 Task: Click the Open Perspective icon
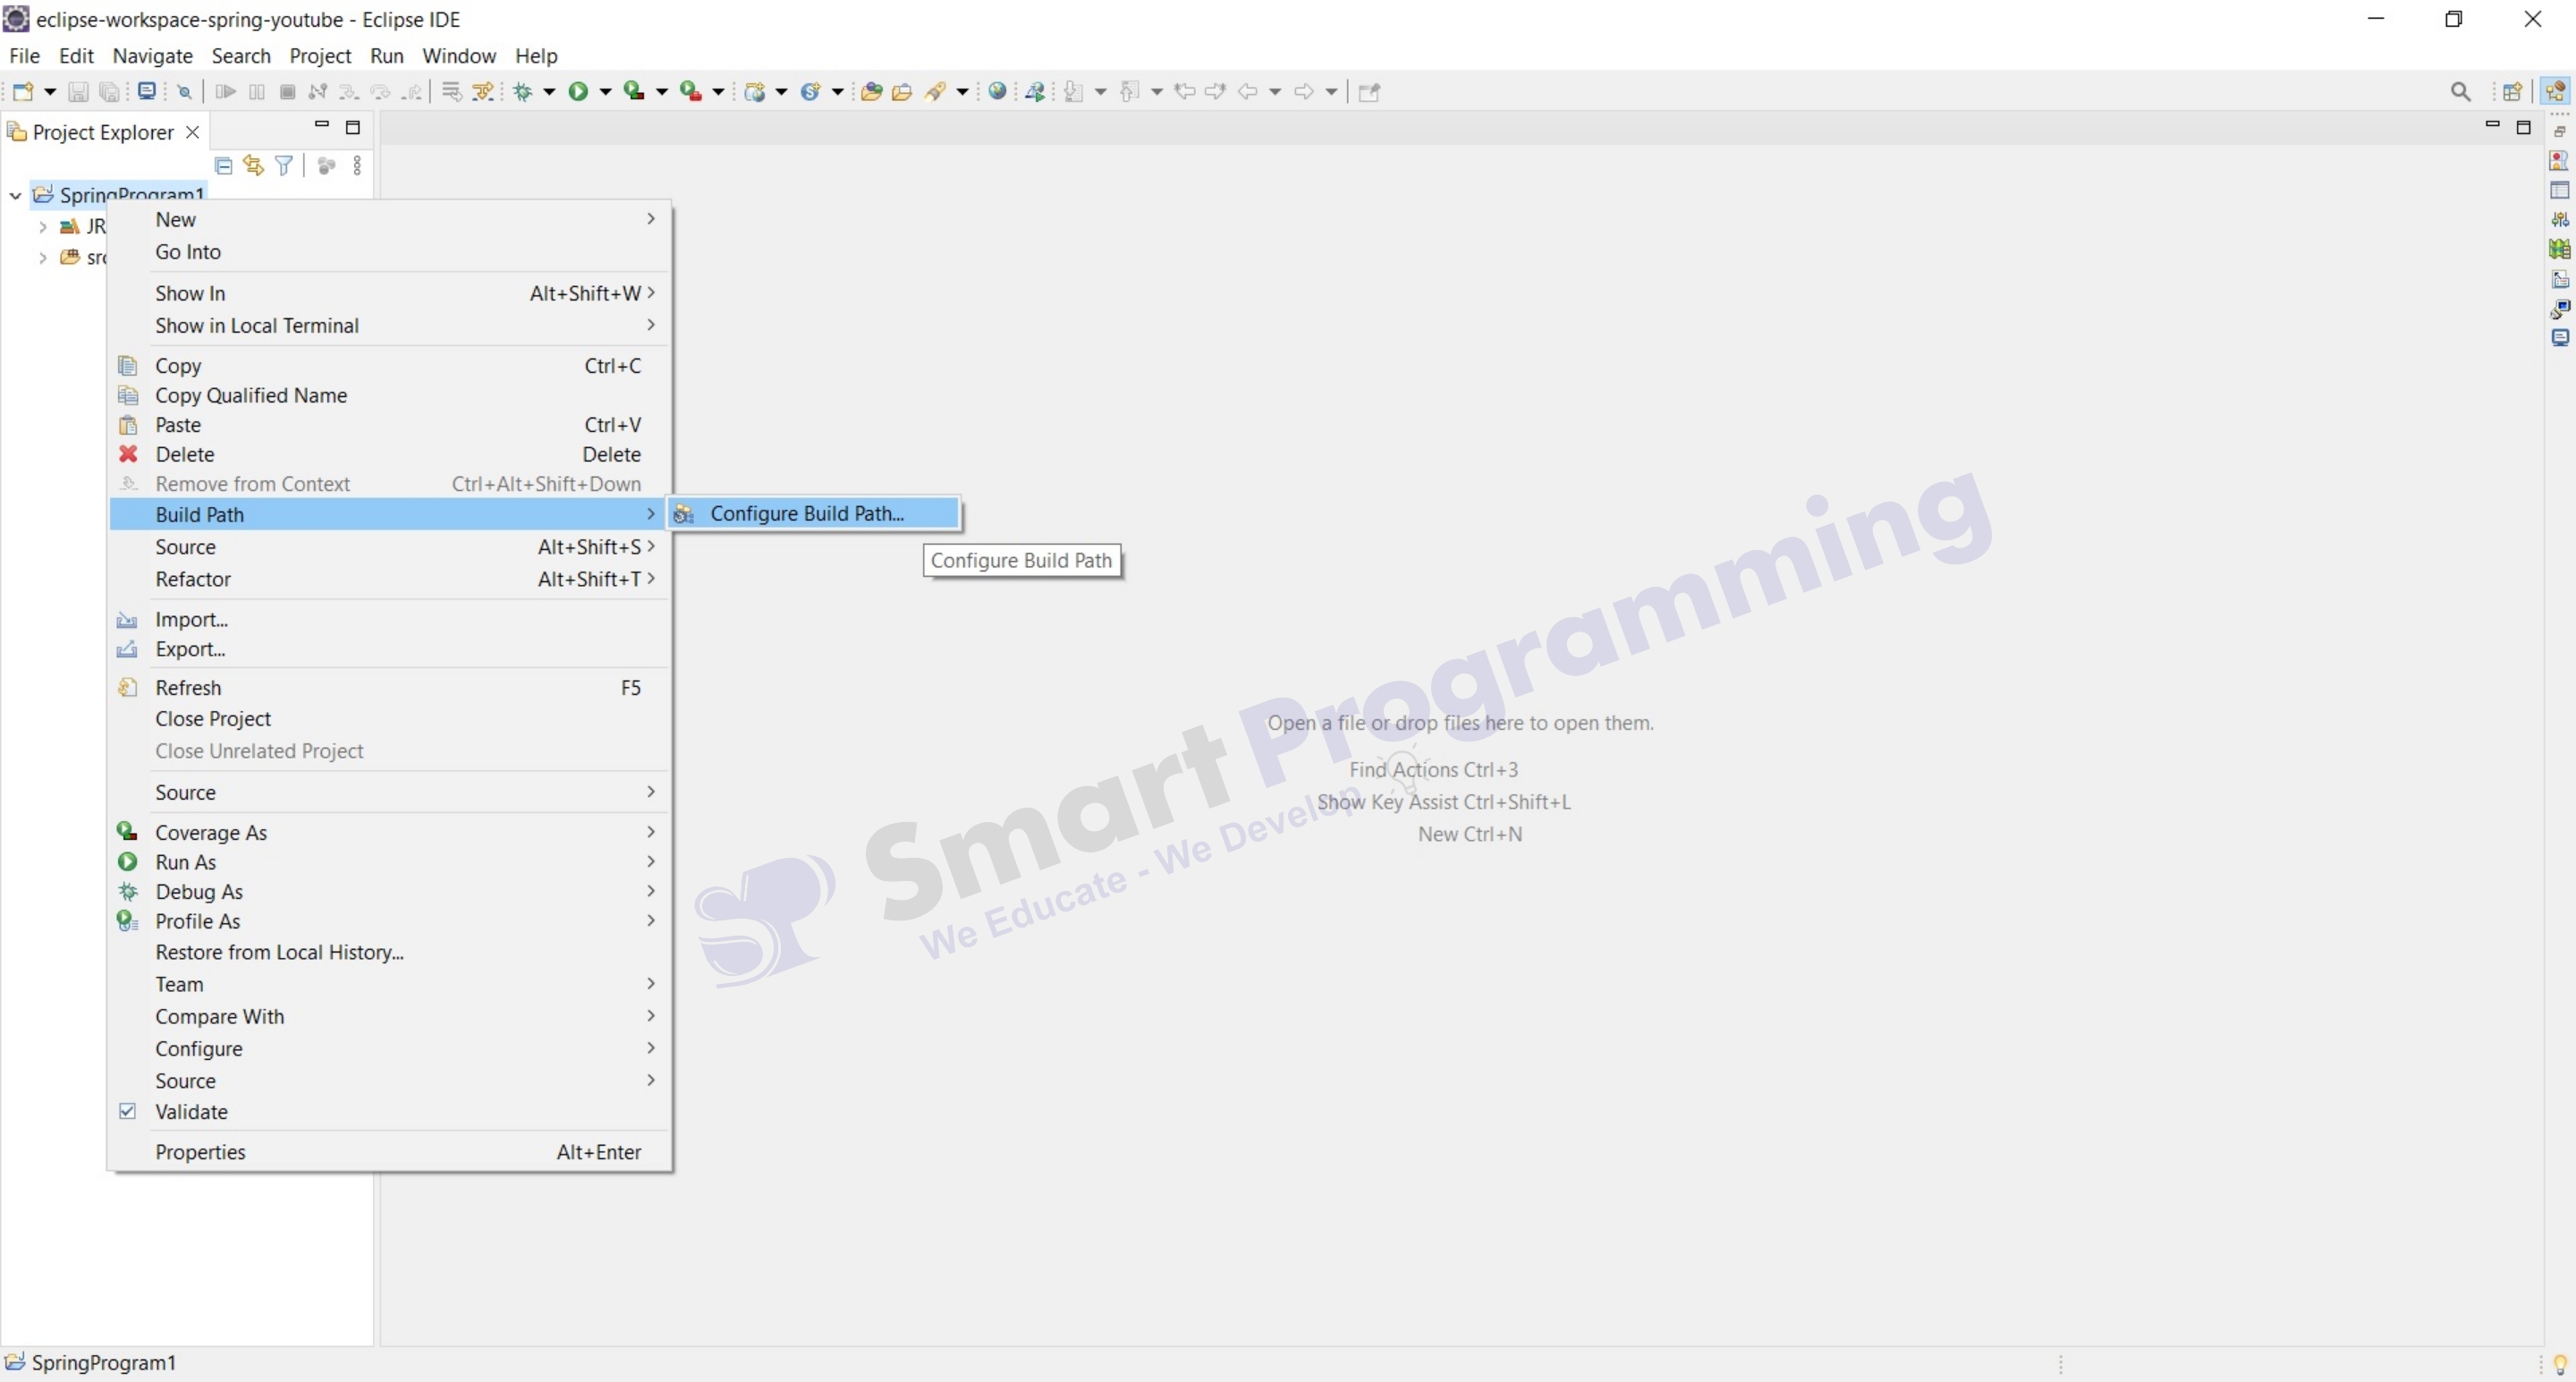2512,92
